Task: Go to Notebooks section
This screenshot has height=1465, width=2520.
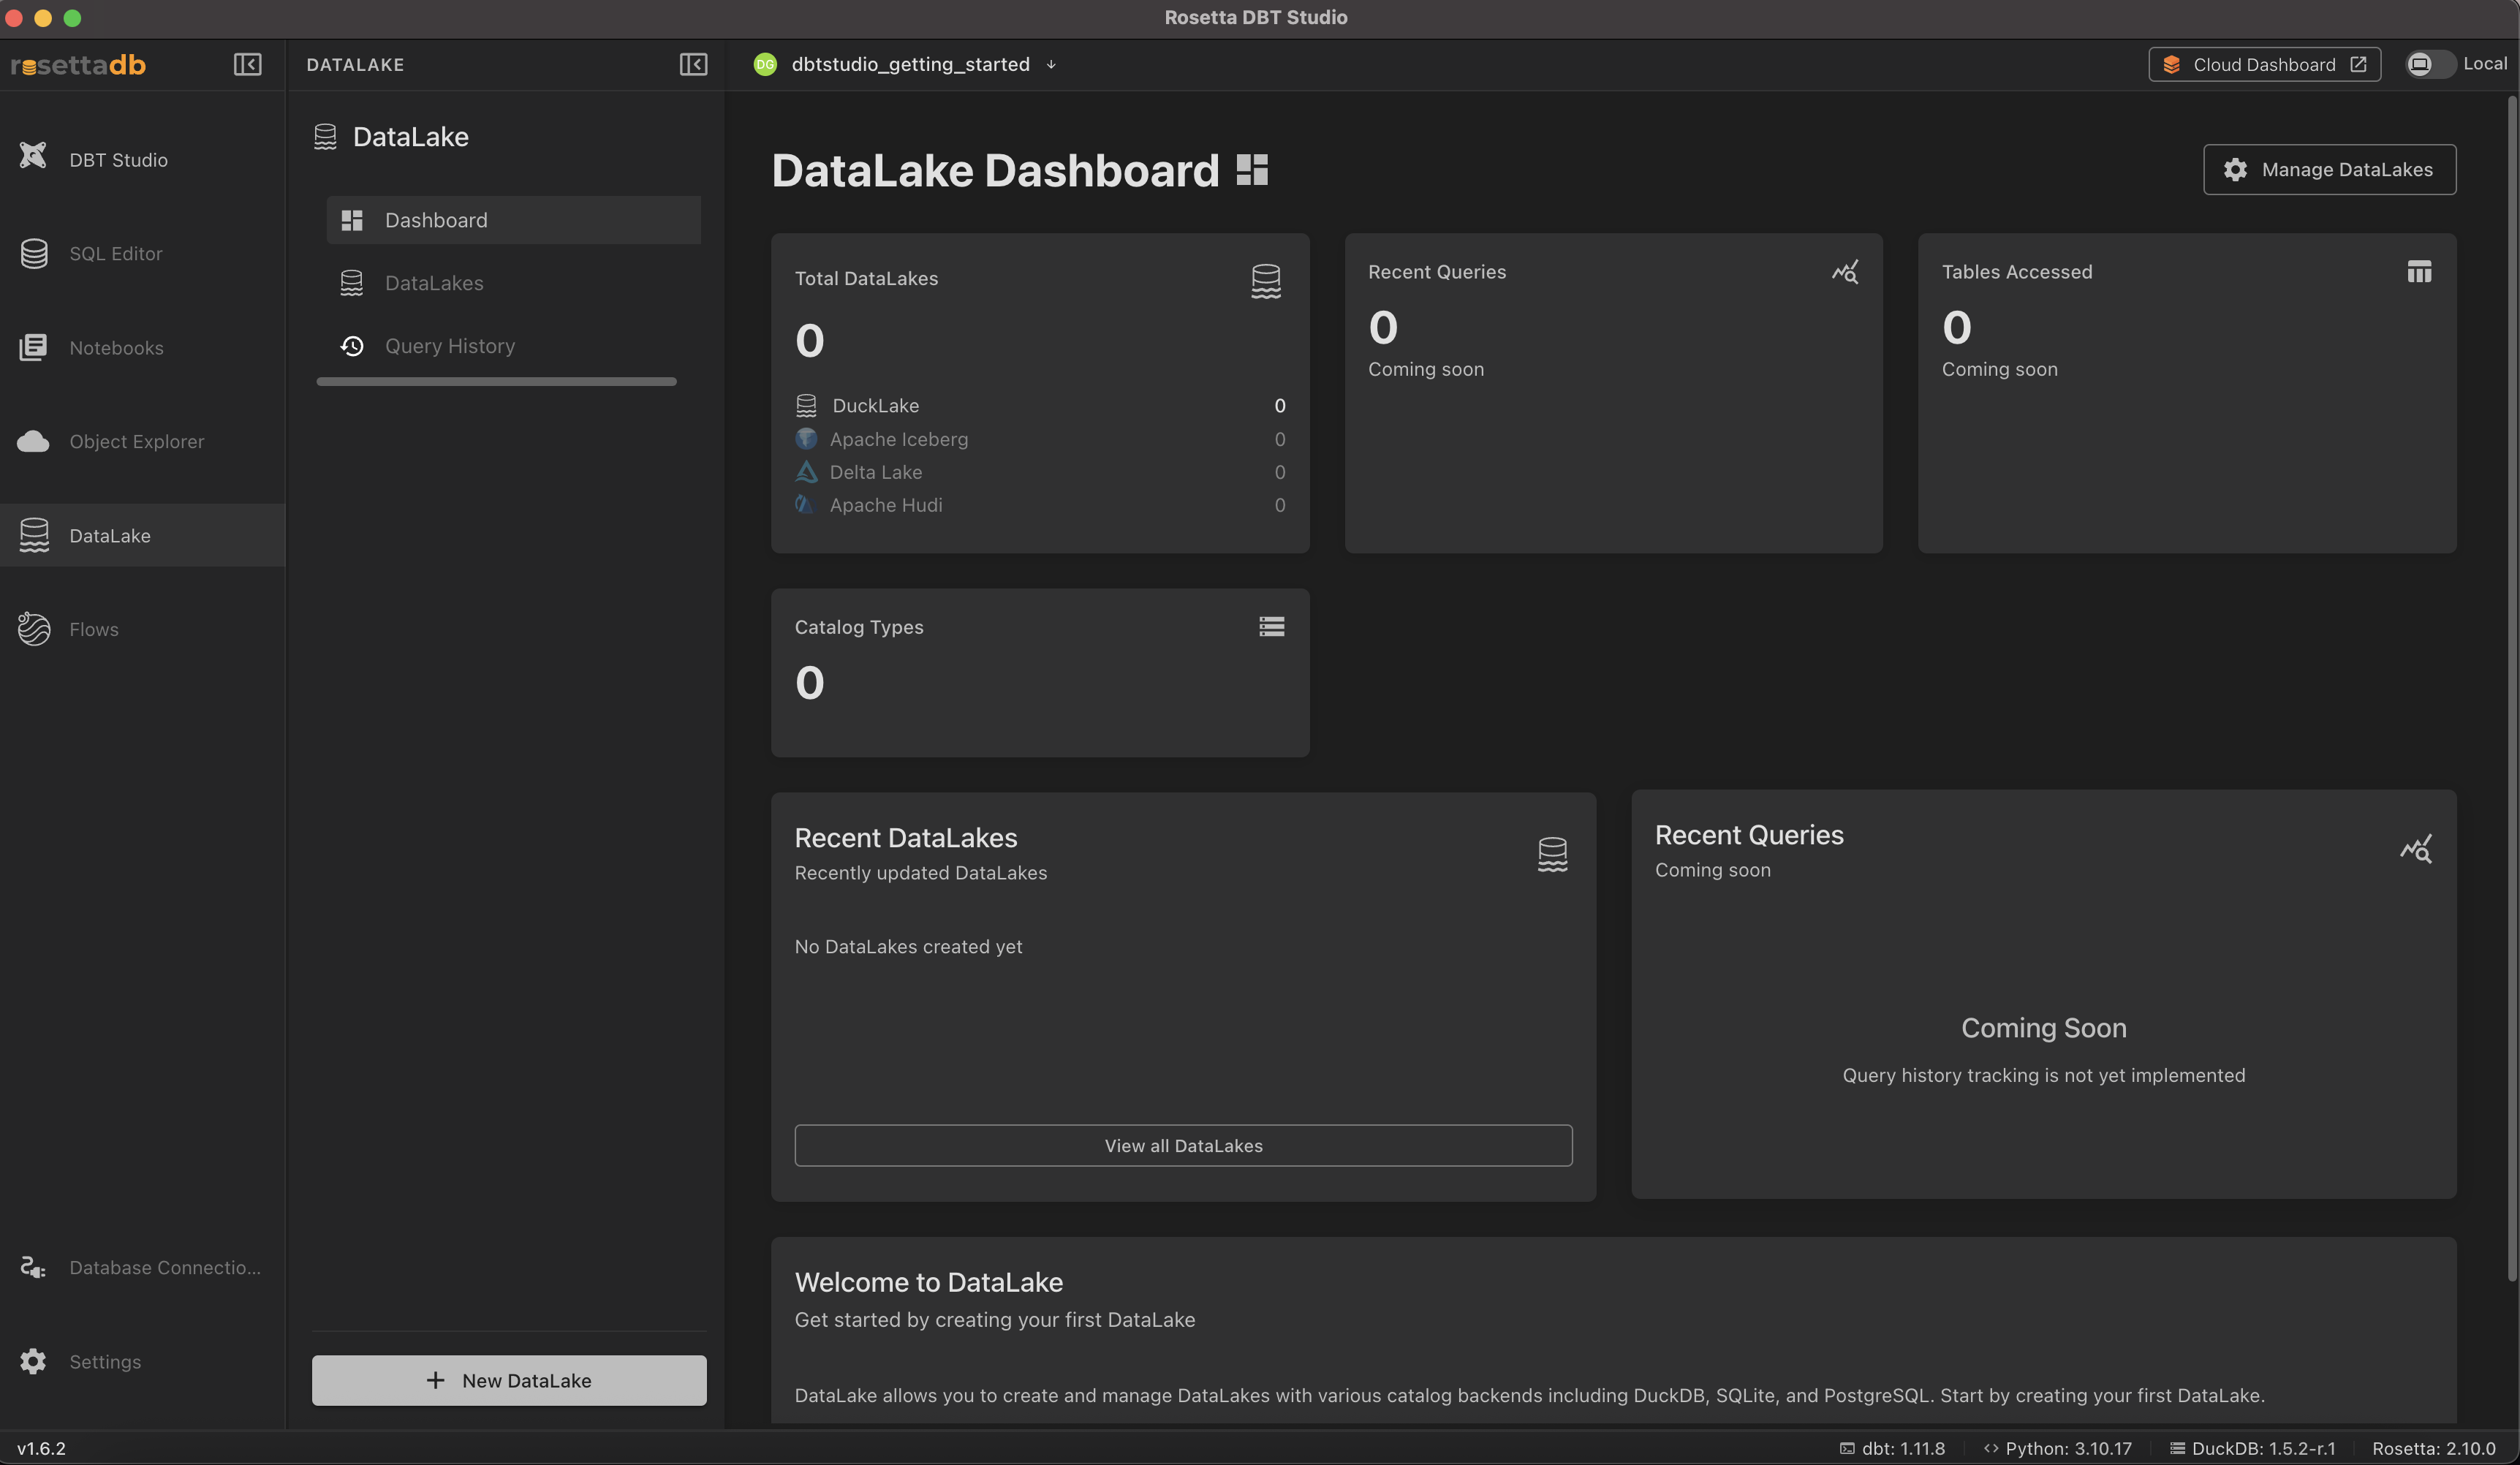Action: click(x=142, y=347)
